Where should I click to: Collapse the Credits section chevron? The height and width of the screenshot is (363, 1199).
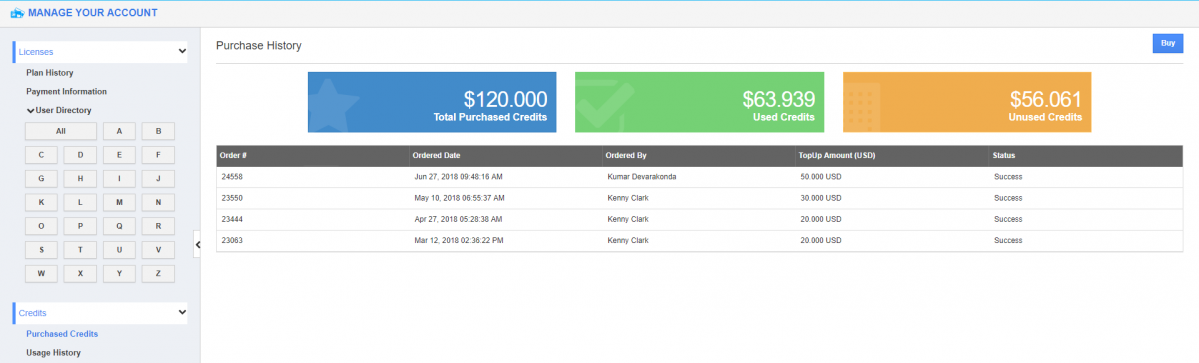182,313
